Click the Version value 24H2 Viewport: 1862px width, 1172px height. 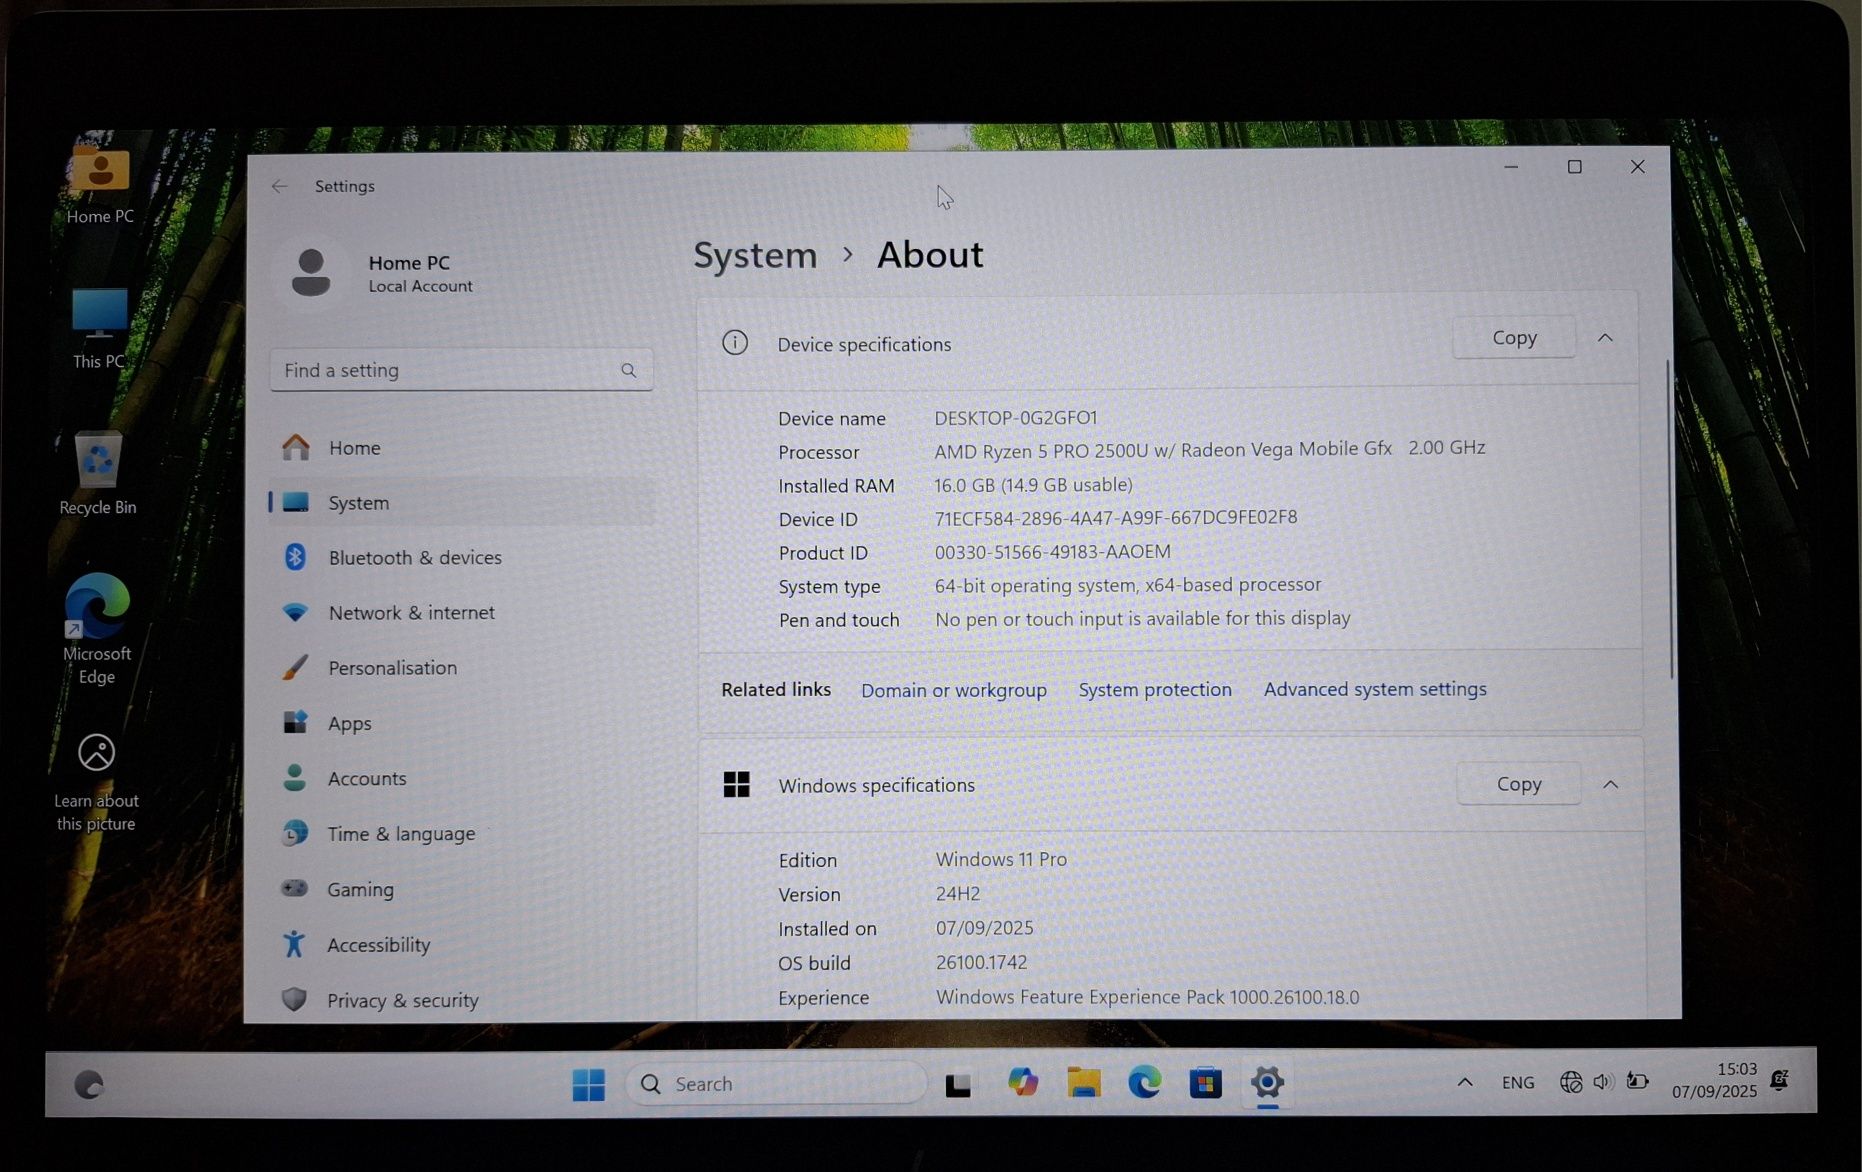pos(958,893)
